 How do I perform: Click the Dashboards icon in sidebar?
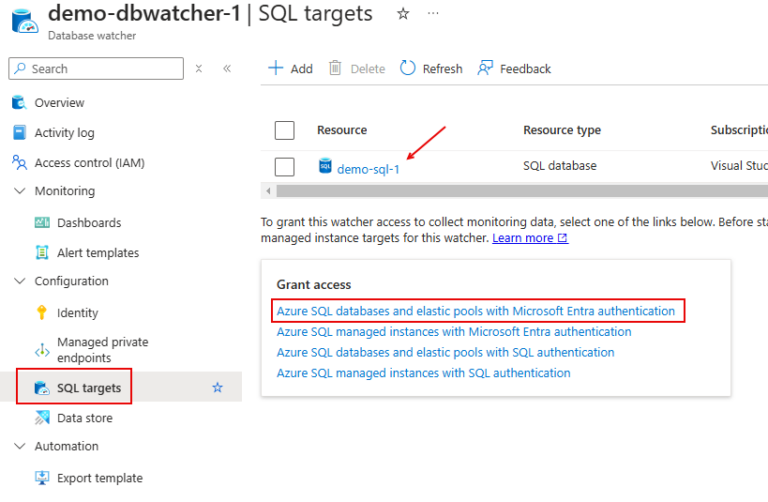[42, 223]
